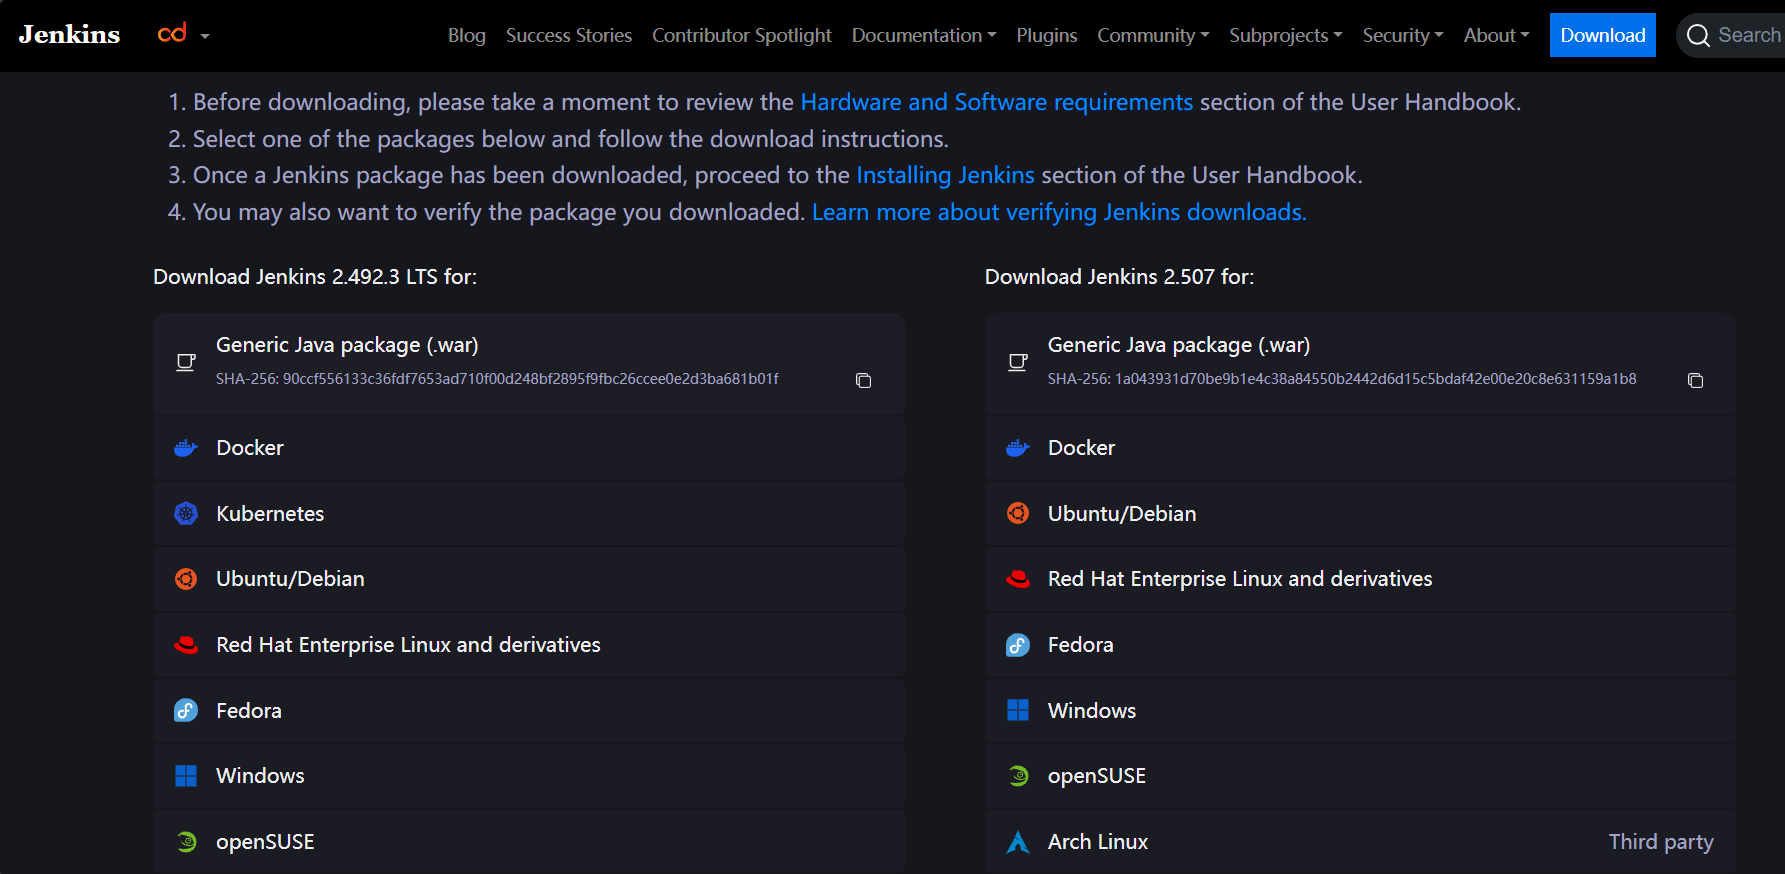Click the Docker whale icon in the LTS list
This screenshot has height=874, width=1785.
(186, 448)
